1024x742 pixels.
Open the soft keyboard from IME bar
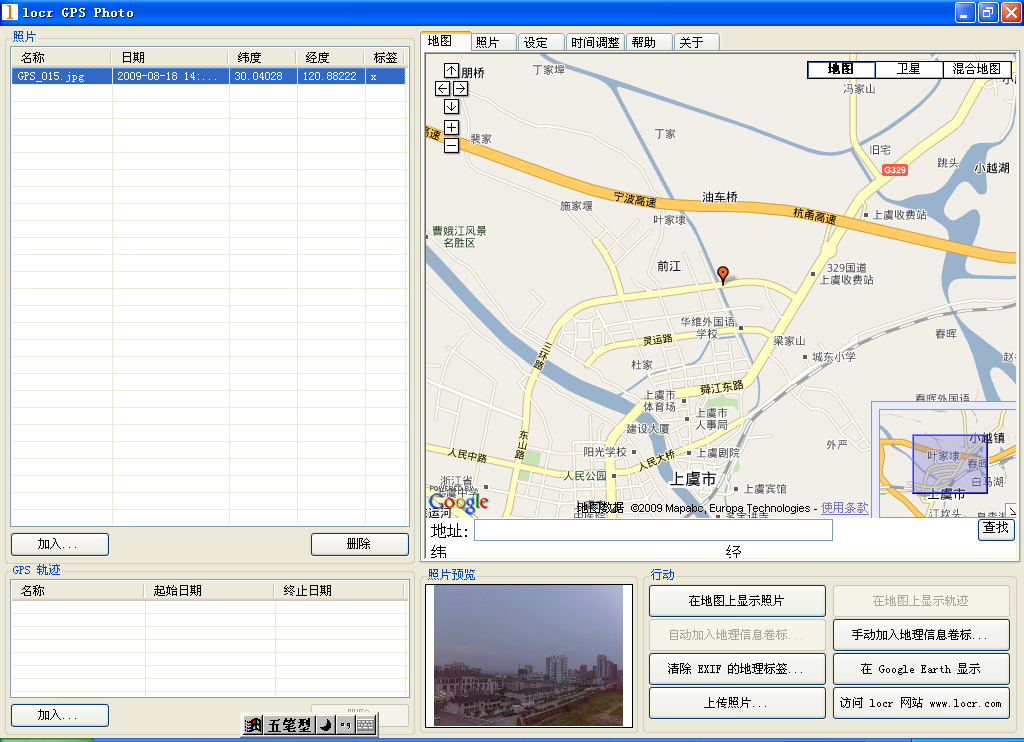[x=366, y=724]
